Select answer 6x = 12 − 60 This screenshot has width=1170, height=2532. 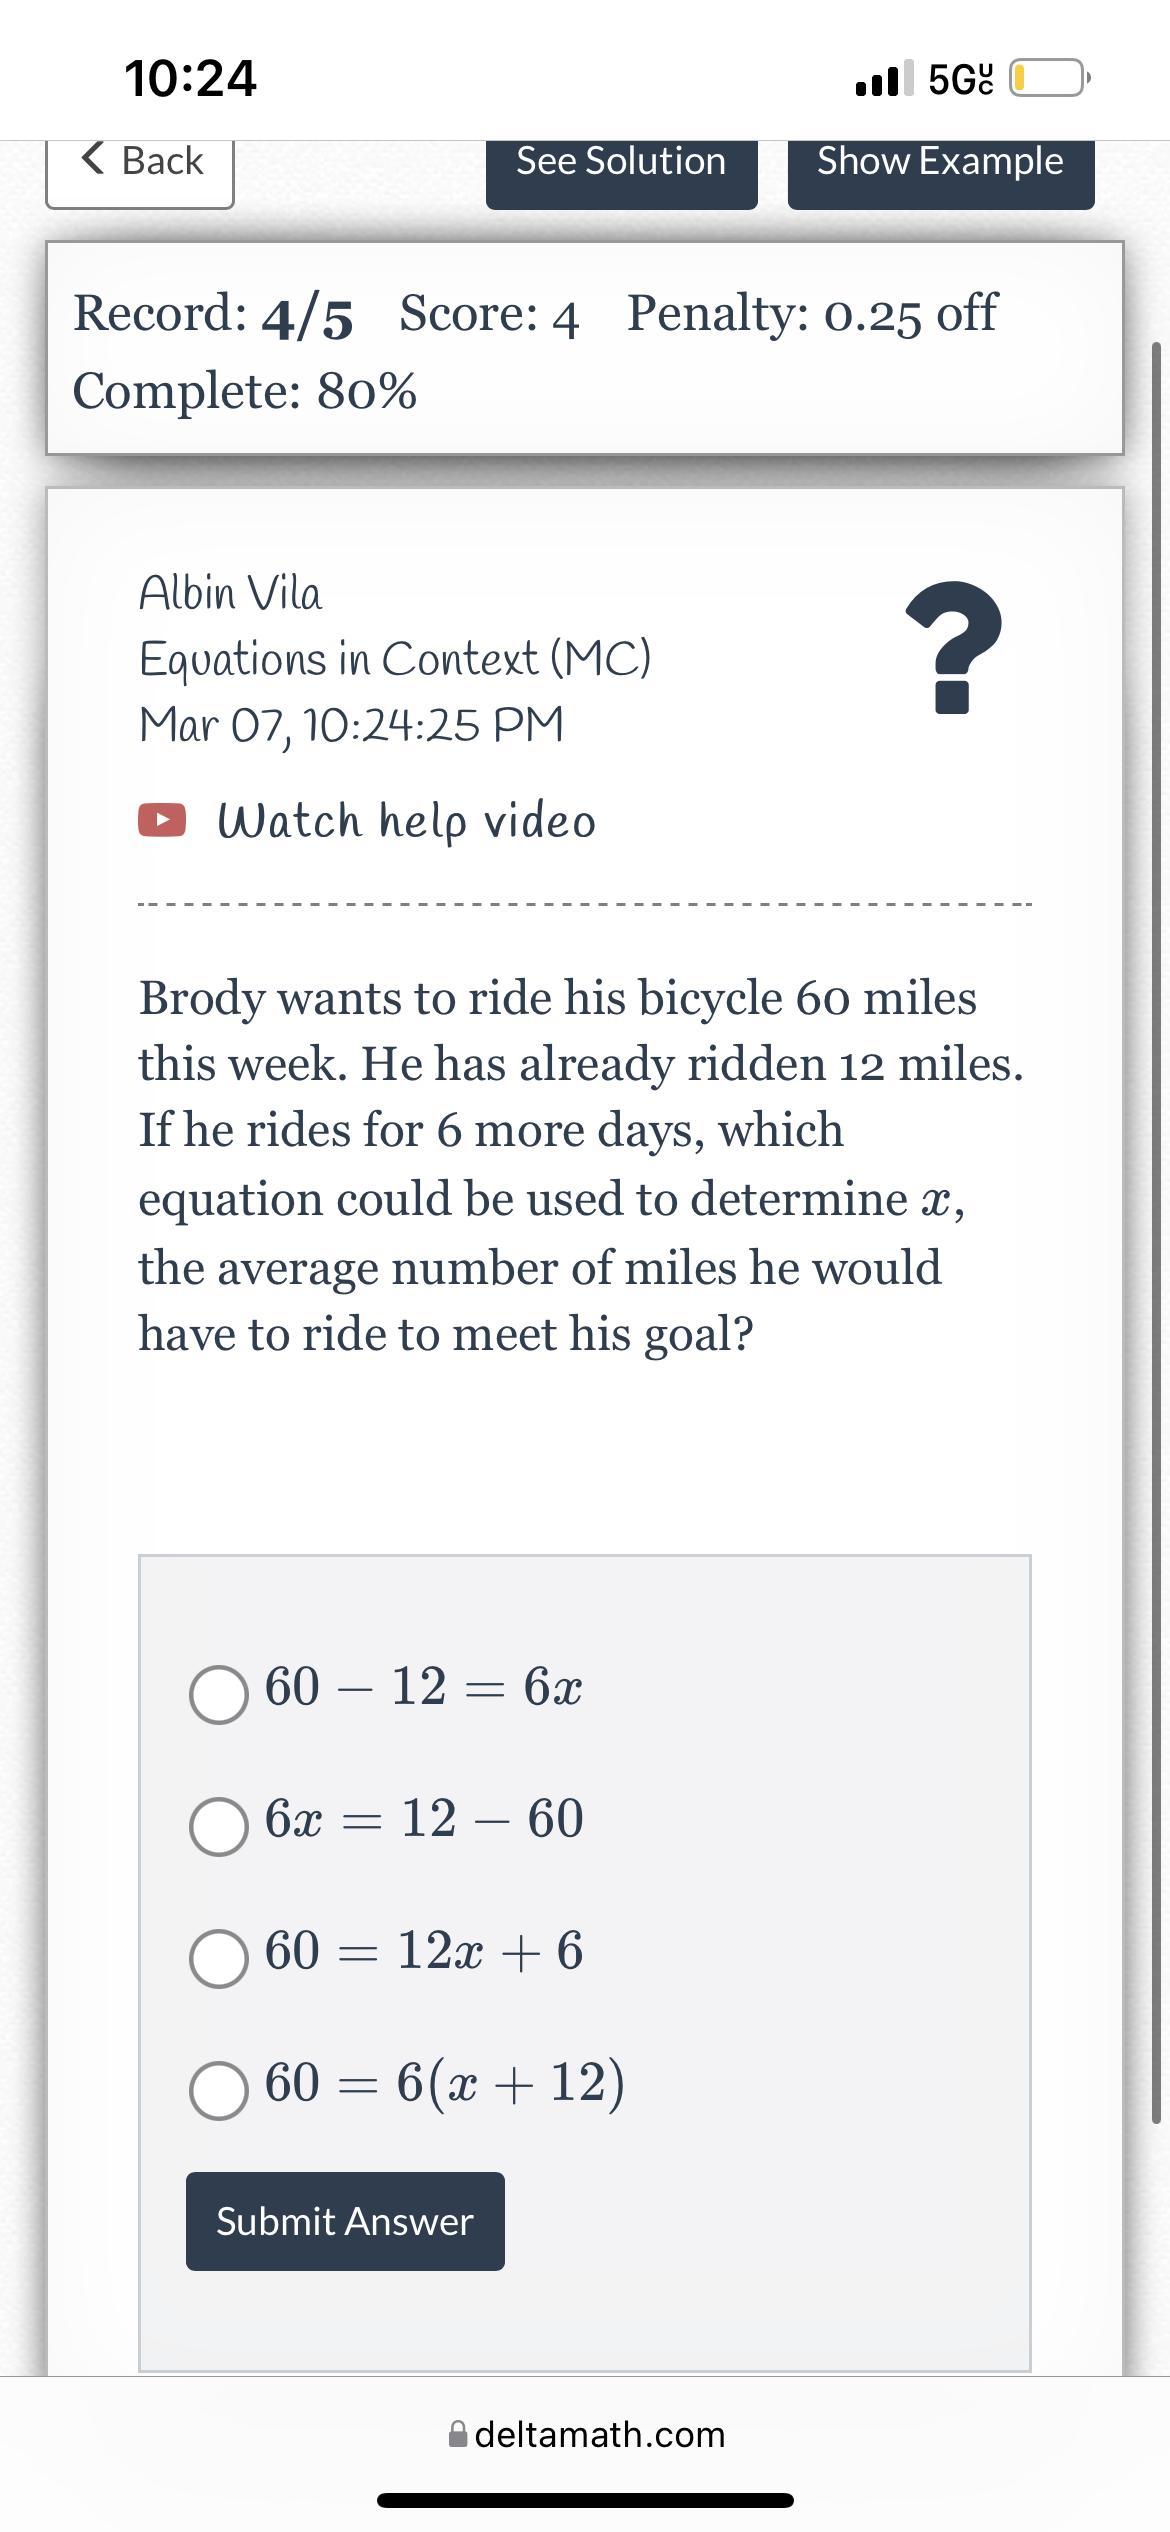click(219, 1826)
